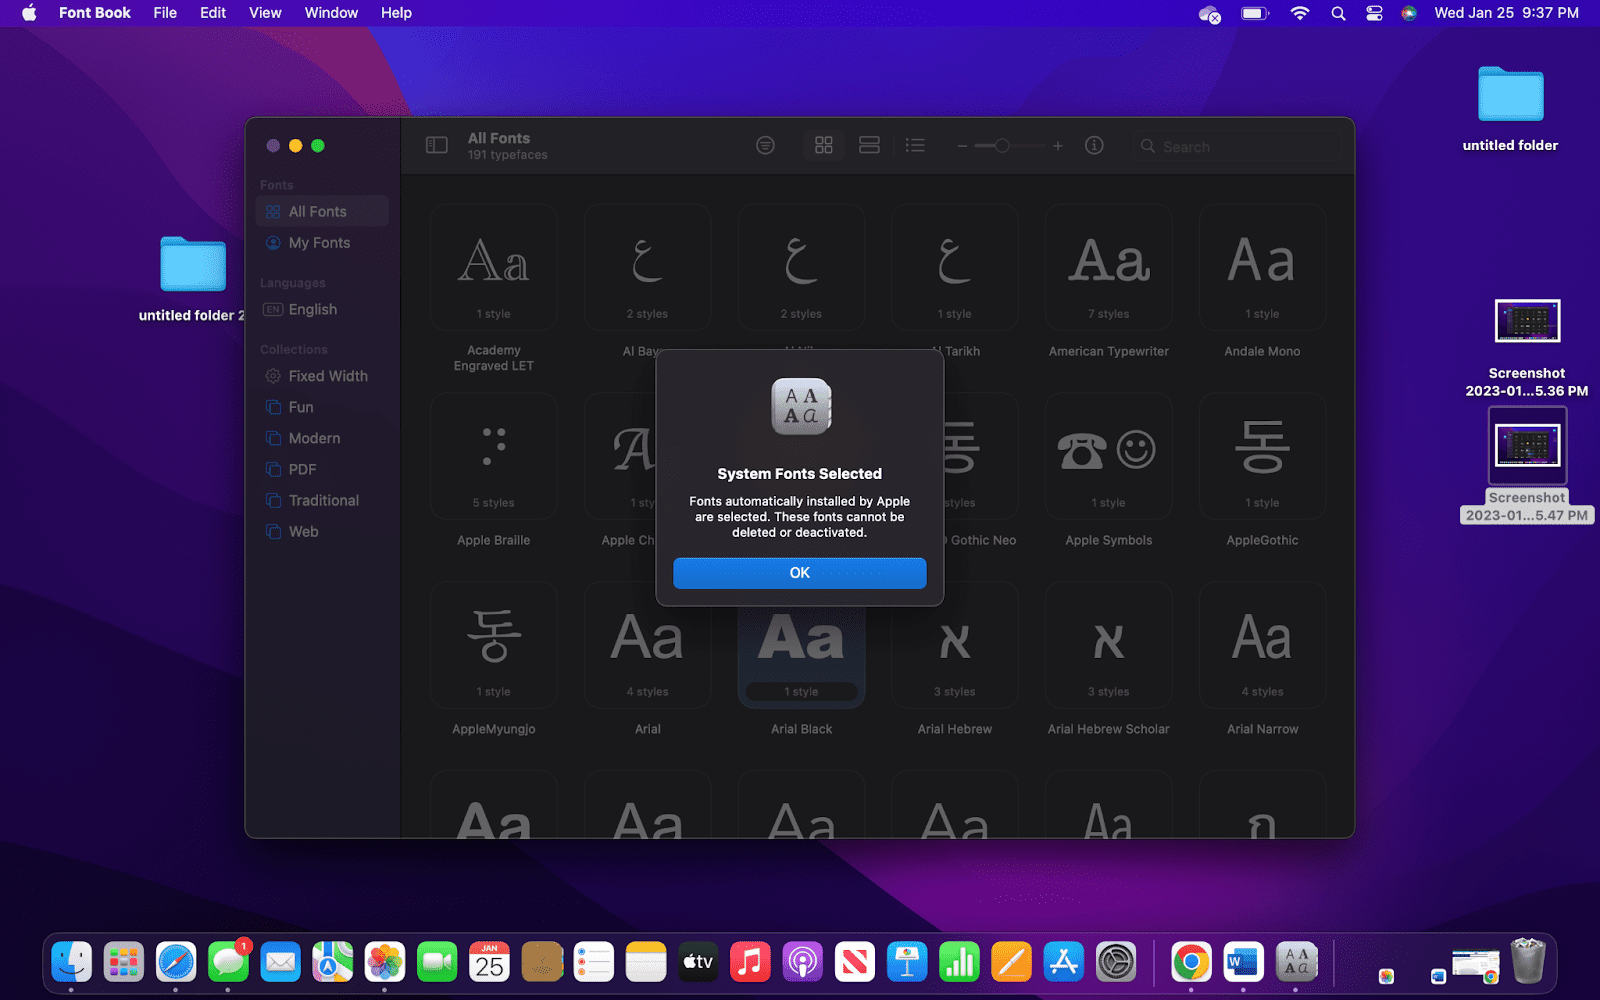Image resolution: width=1600 pixels, height=1000 pixels.
Task: Open Safari from the Dock
Action: tap(176, 963)
